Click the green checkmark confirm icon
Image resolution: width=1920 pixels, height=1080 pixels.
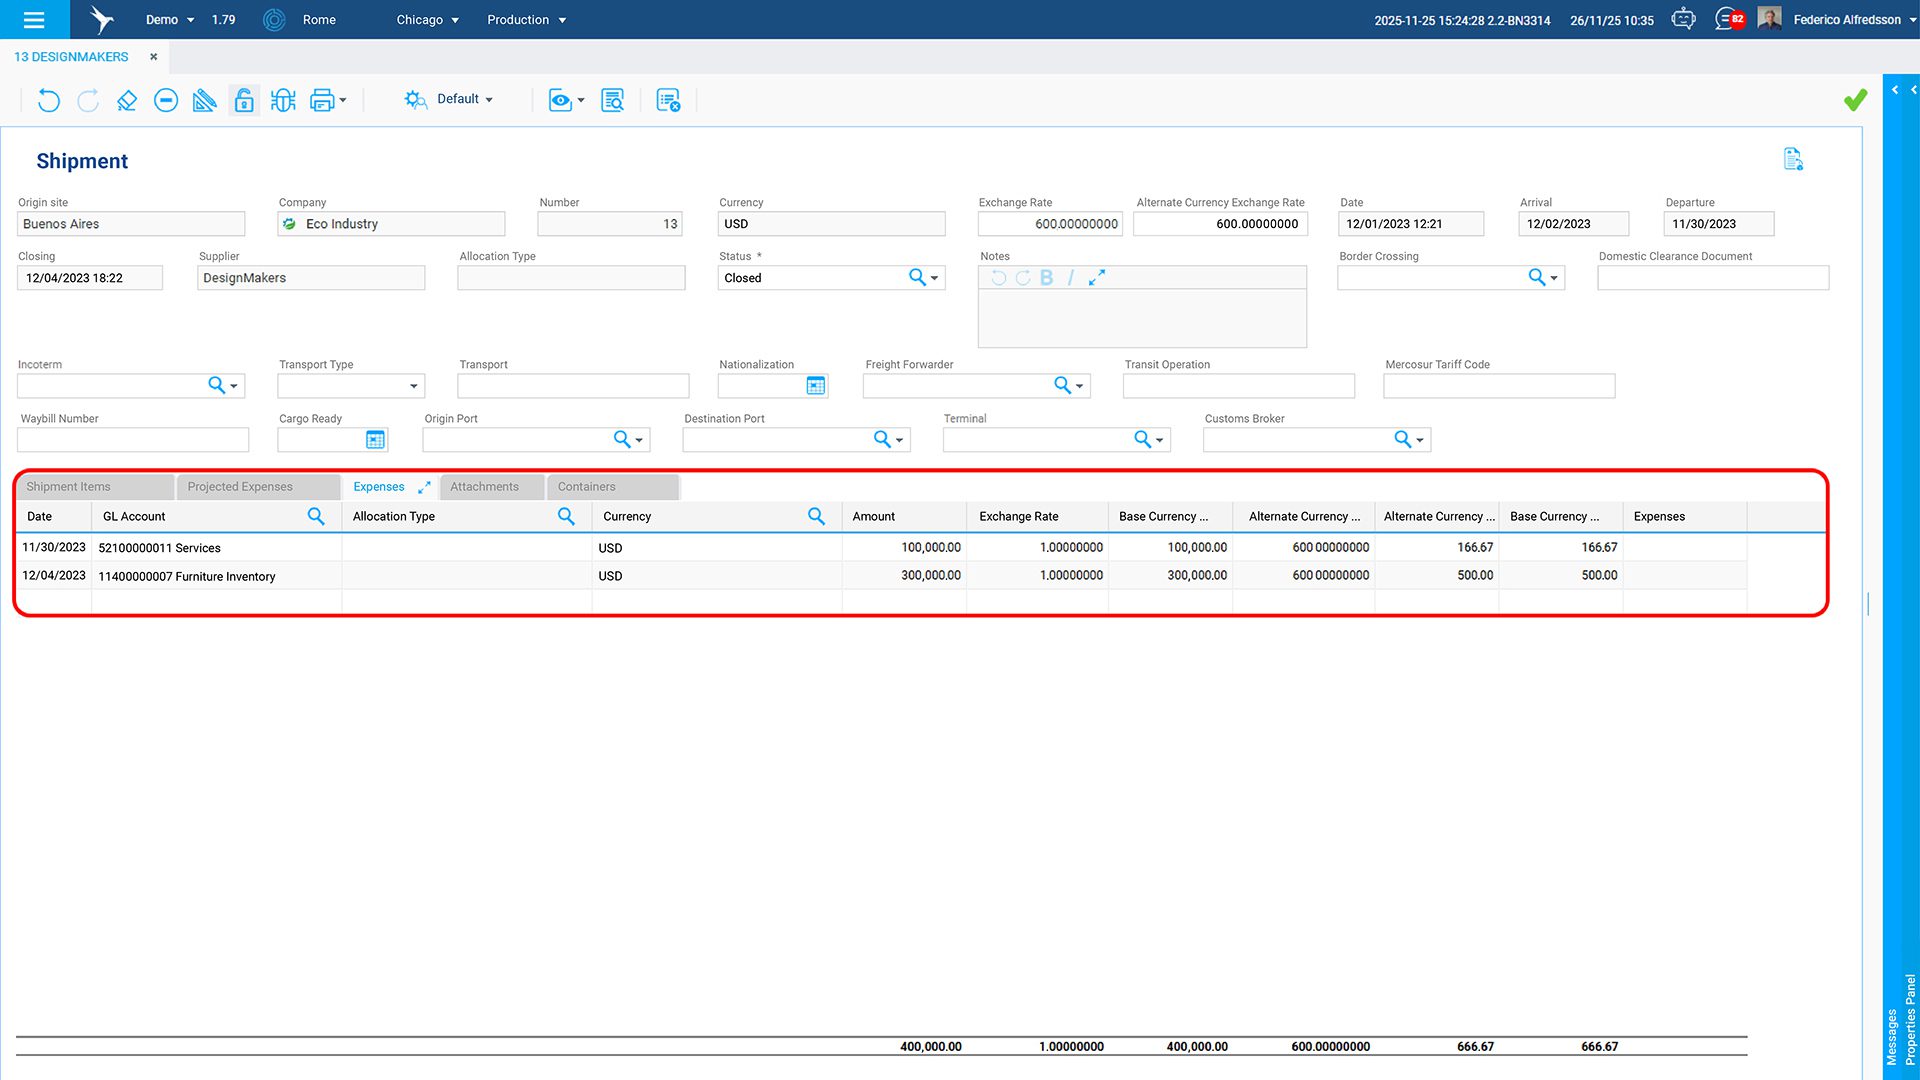1855,100
